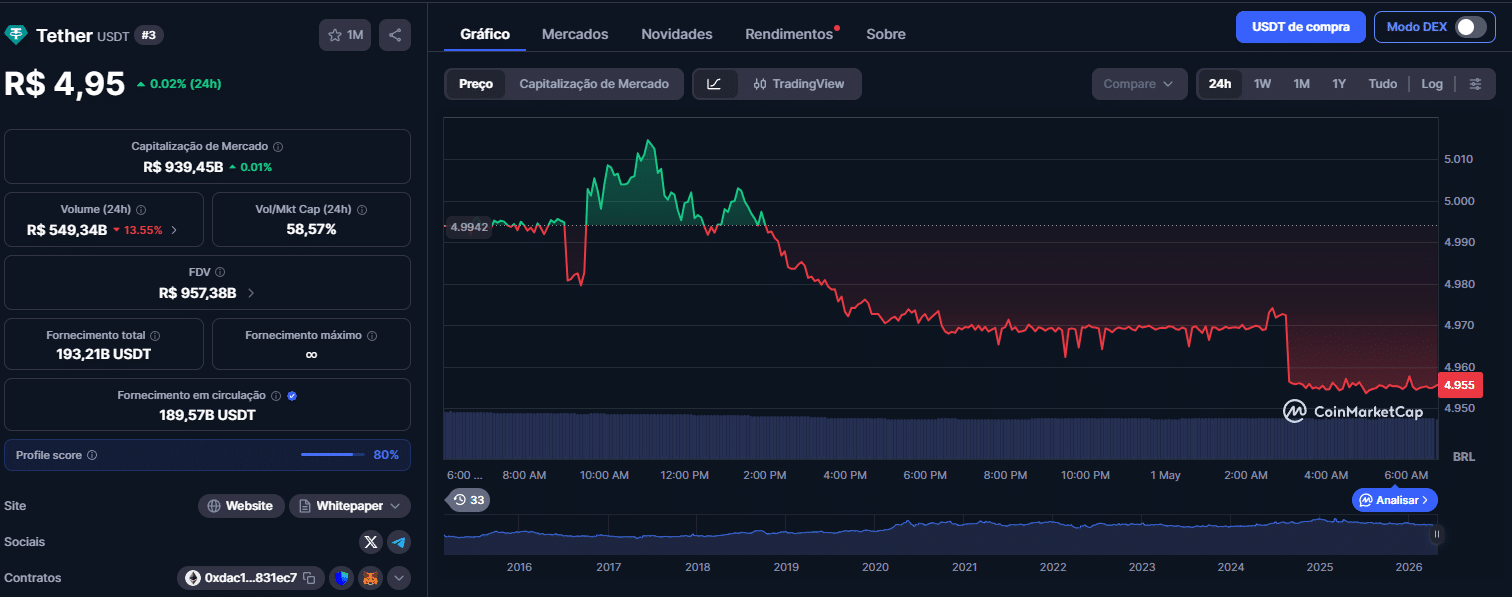
Task: Click the Analisar button
Action: [x=1395, y=499]
